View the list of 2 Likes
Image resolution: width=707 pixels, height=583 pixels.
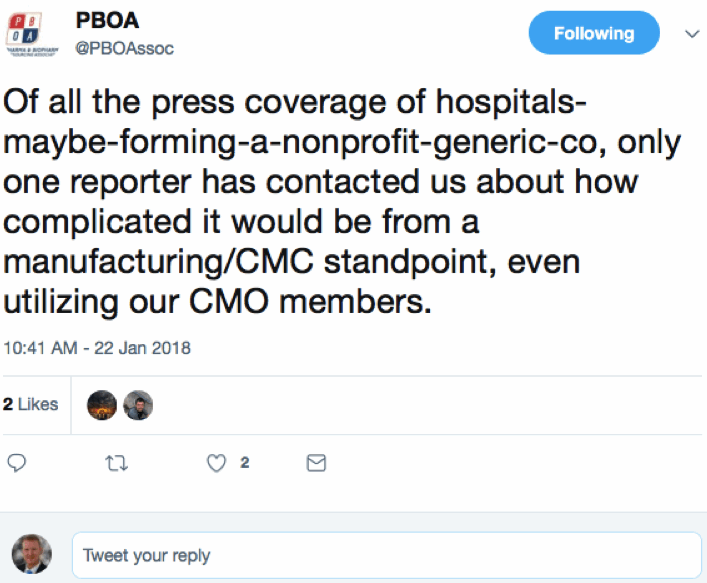tap(31, 404)
